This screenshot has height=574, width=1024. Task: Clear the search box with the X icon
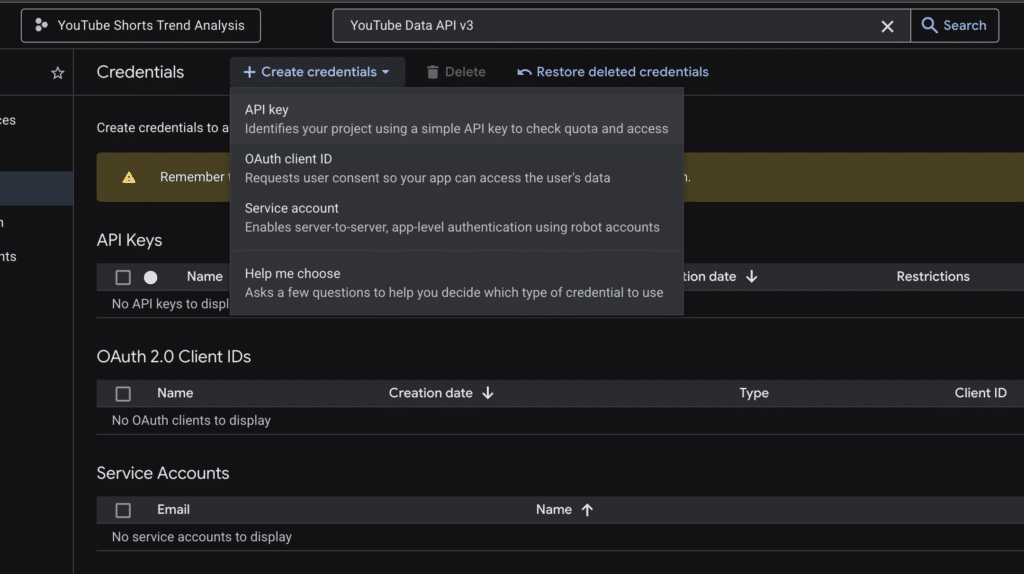pos(887,26)
